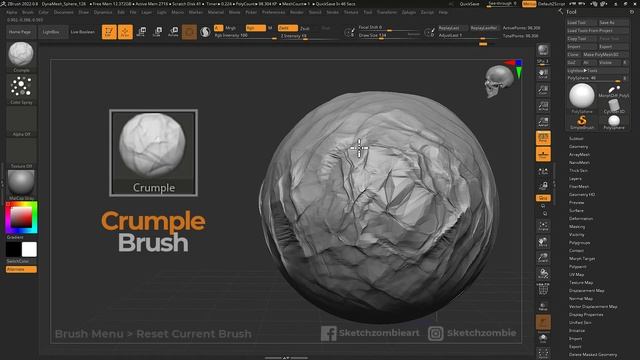Adjust the Z Intensity slider
Screen dimensions: 640x360
click(x=309, y=36)
